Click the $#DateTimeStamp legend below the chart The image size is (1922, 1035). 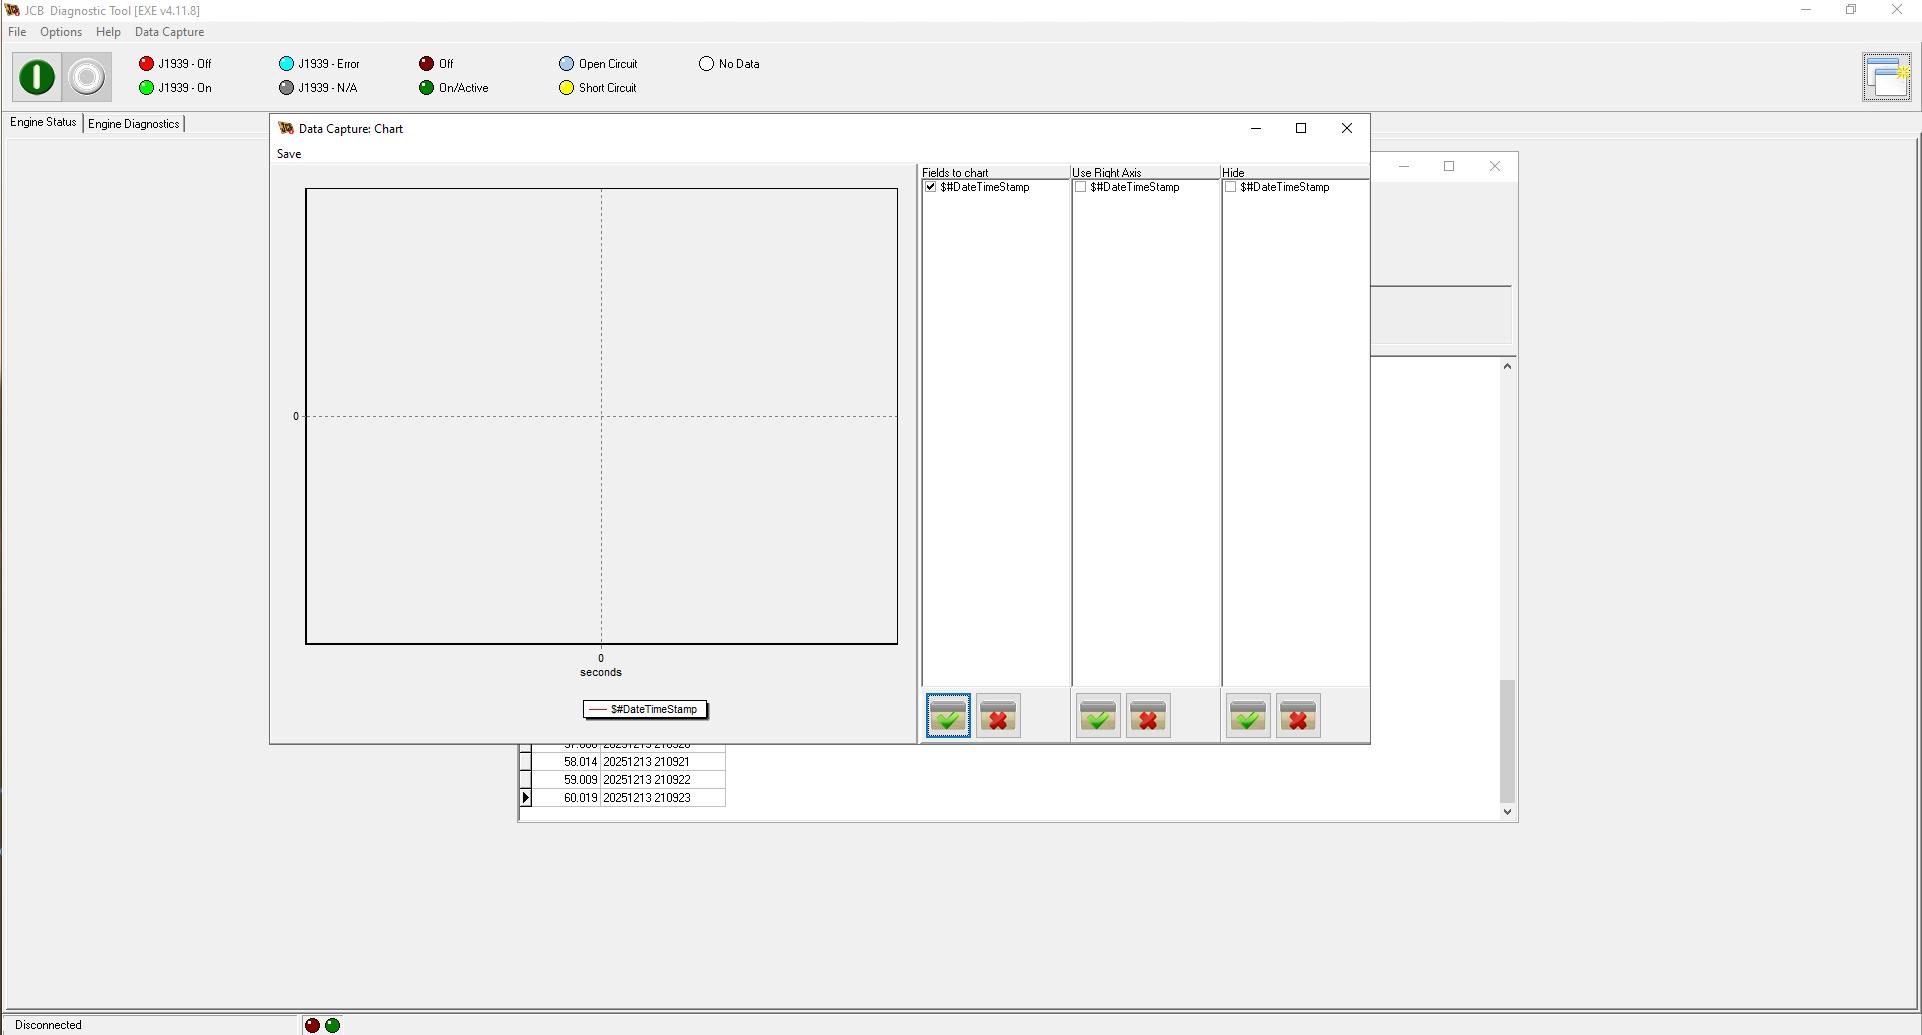click(x=645, y=709)
